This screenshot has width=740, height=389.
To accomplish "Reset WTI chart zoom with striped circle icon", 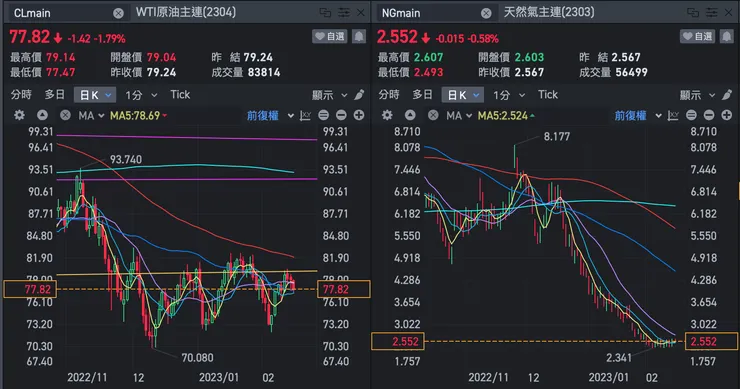I will pos(324,115).
